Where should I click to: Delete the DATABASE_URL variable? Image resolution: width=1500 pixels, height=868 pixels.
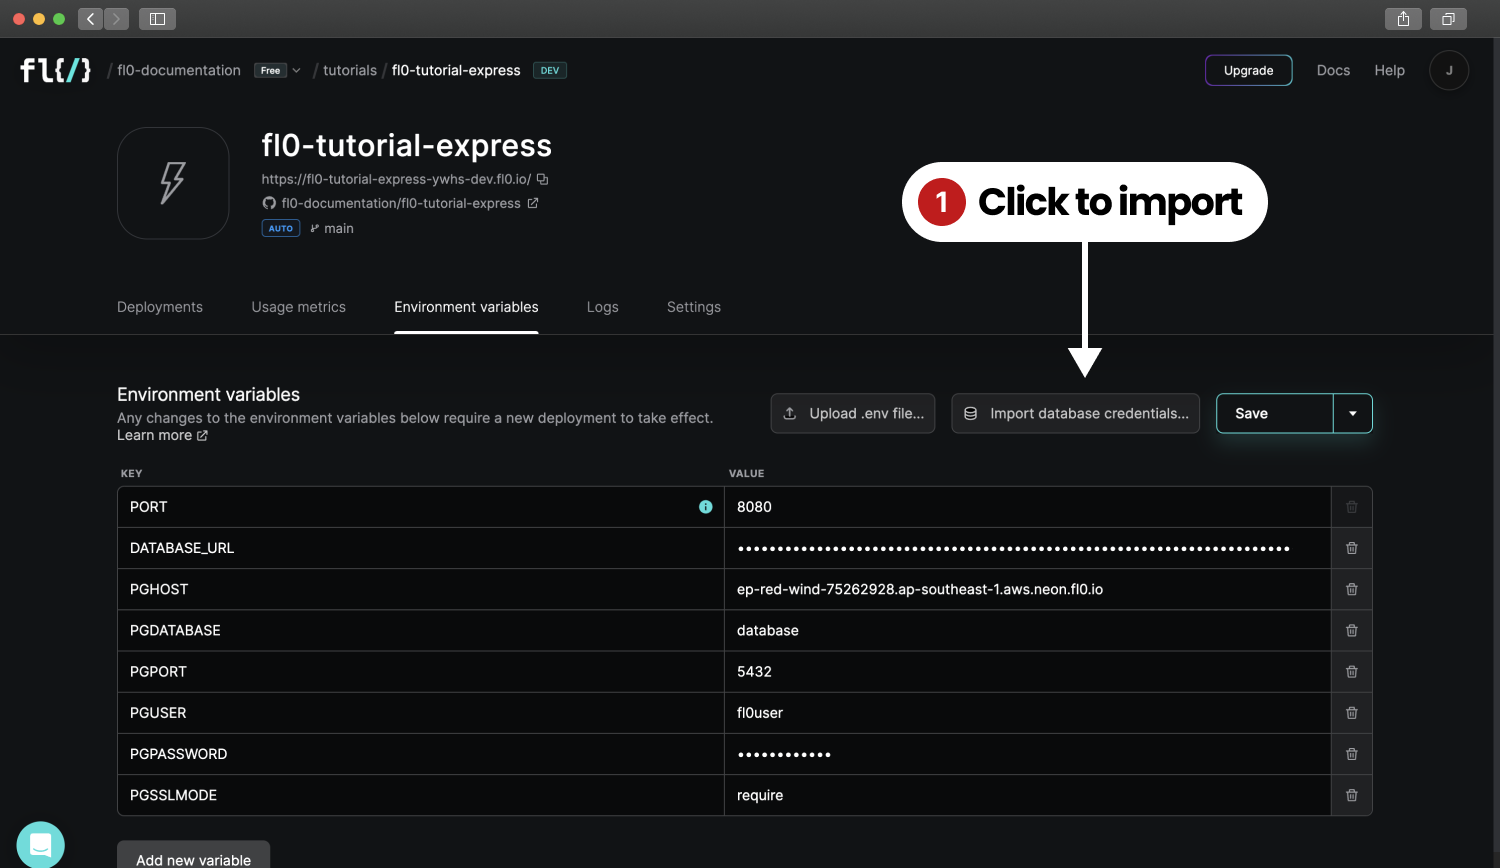(1351, 548)
